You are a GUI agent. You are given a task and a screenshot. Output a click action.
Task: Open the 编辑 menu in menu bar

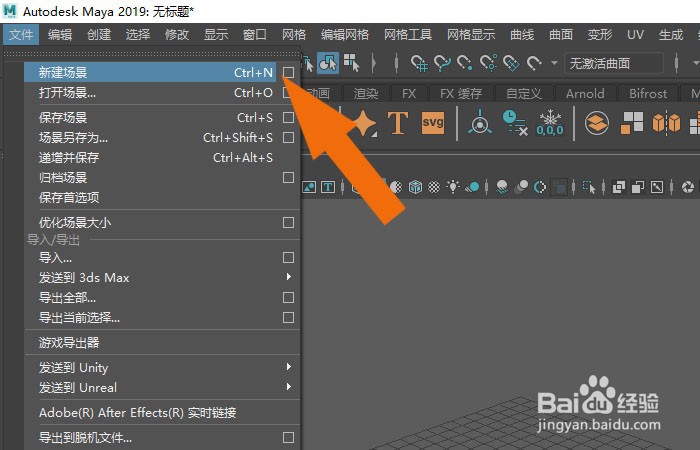pyautogui.click(x=60, y=34)
